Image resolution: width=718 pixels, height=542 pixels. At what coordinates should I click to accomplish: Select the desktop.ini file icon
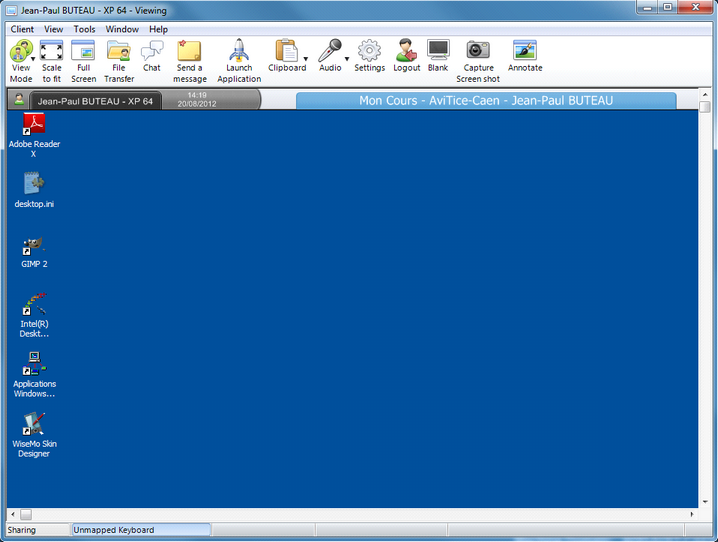click(34, 190)
